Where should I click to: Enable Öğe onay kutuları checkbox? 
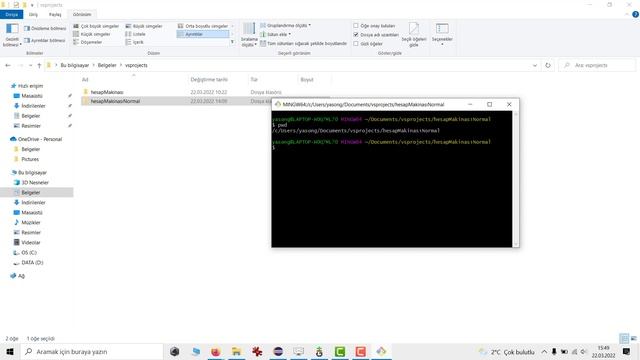356,26
